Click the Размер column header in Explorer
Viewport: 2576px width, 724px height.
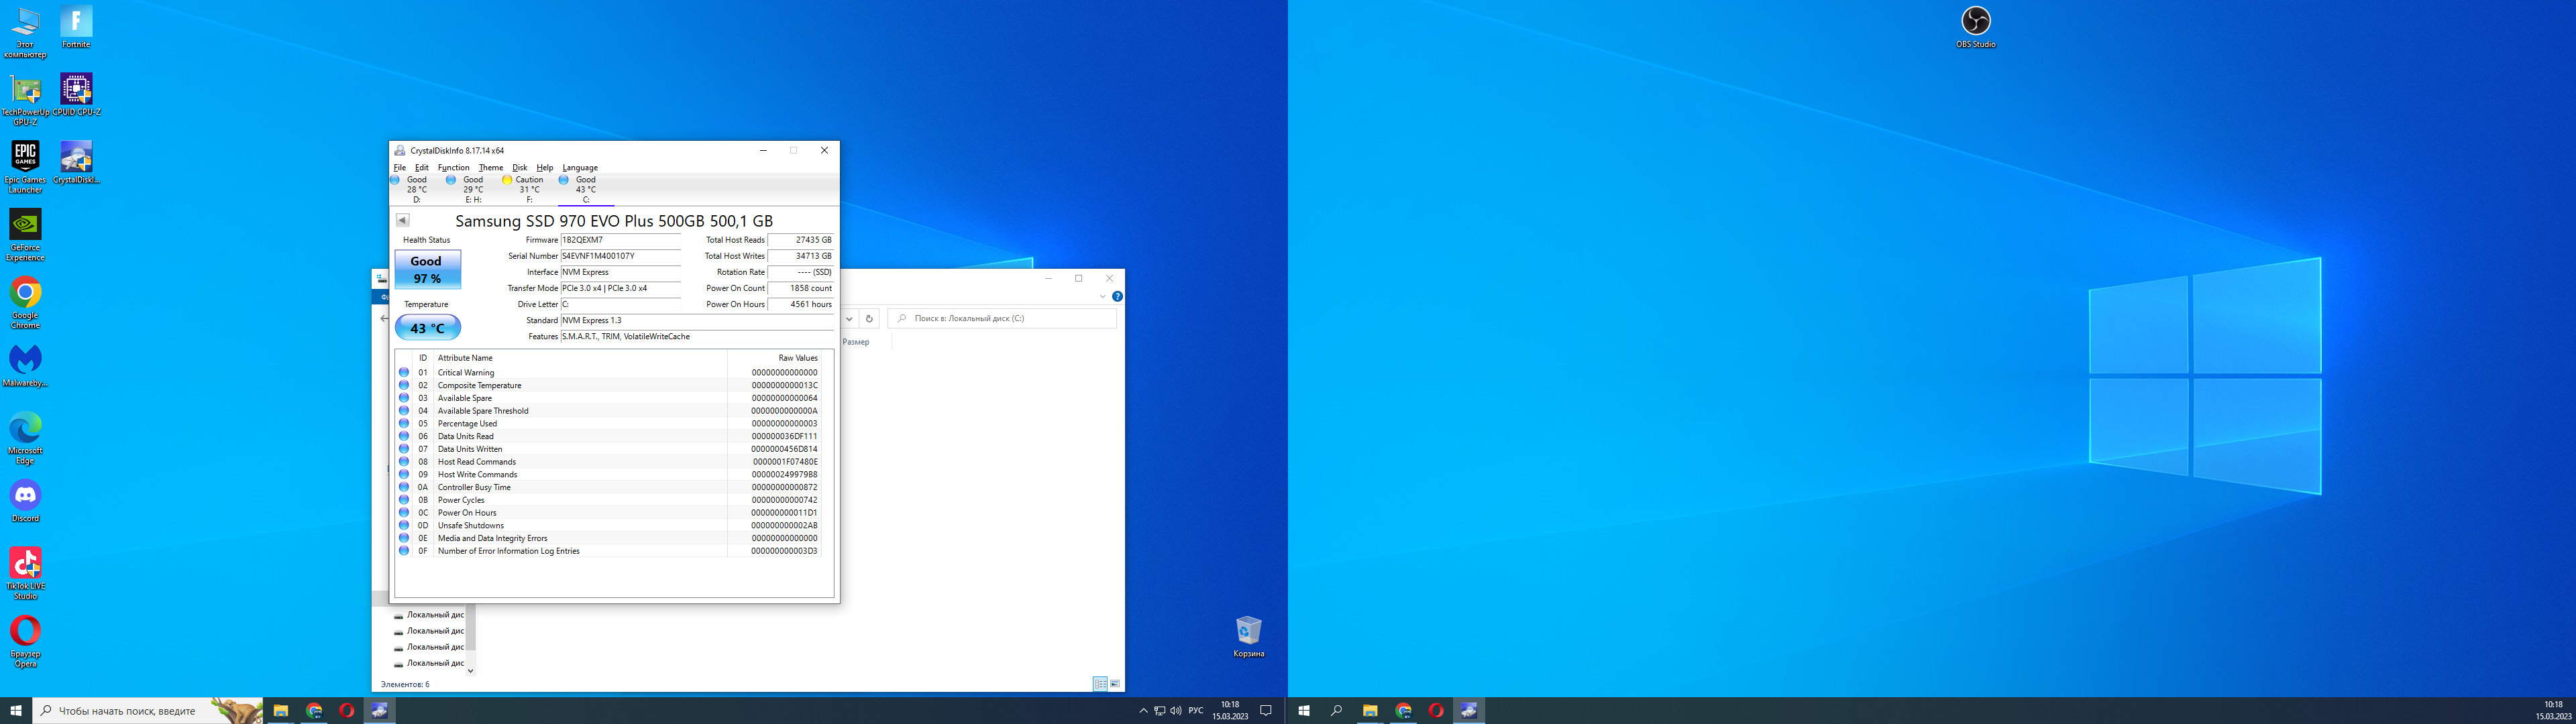[x=856, y=342]
